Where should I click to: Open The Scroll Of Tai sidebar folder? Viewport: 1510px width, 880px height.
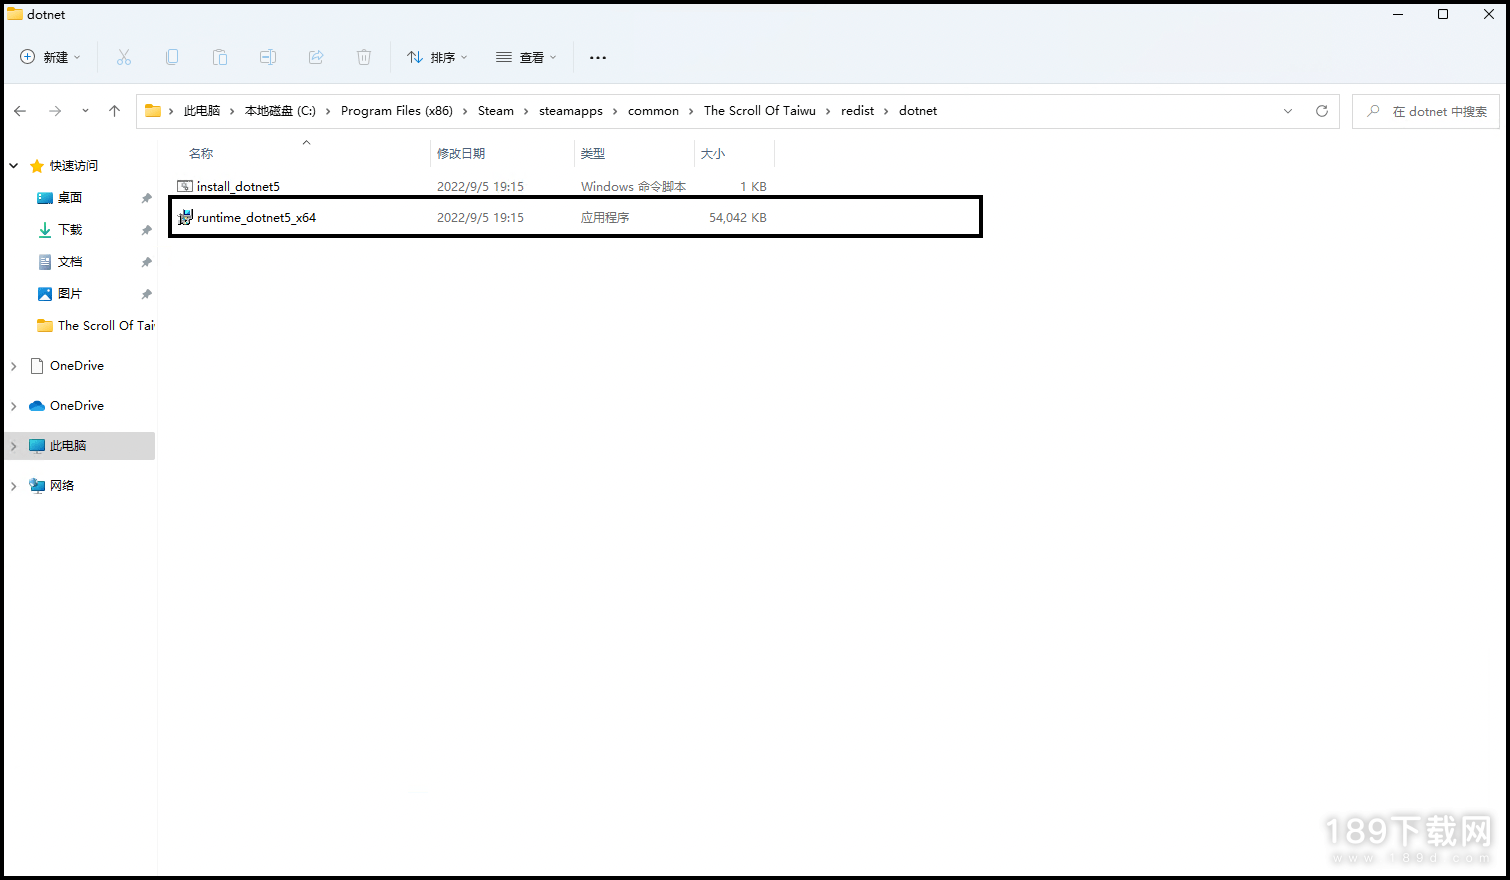click(x=106, y=326)
